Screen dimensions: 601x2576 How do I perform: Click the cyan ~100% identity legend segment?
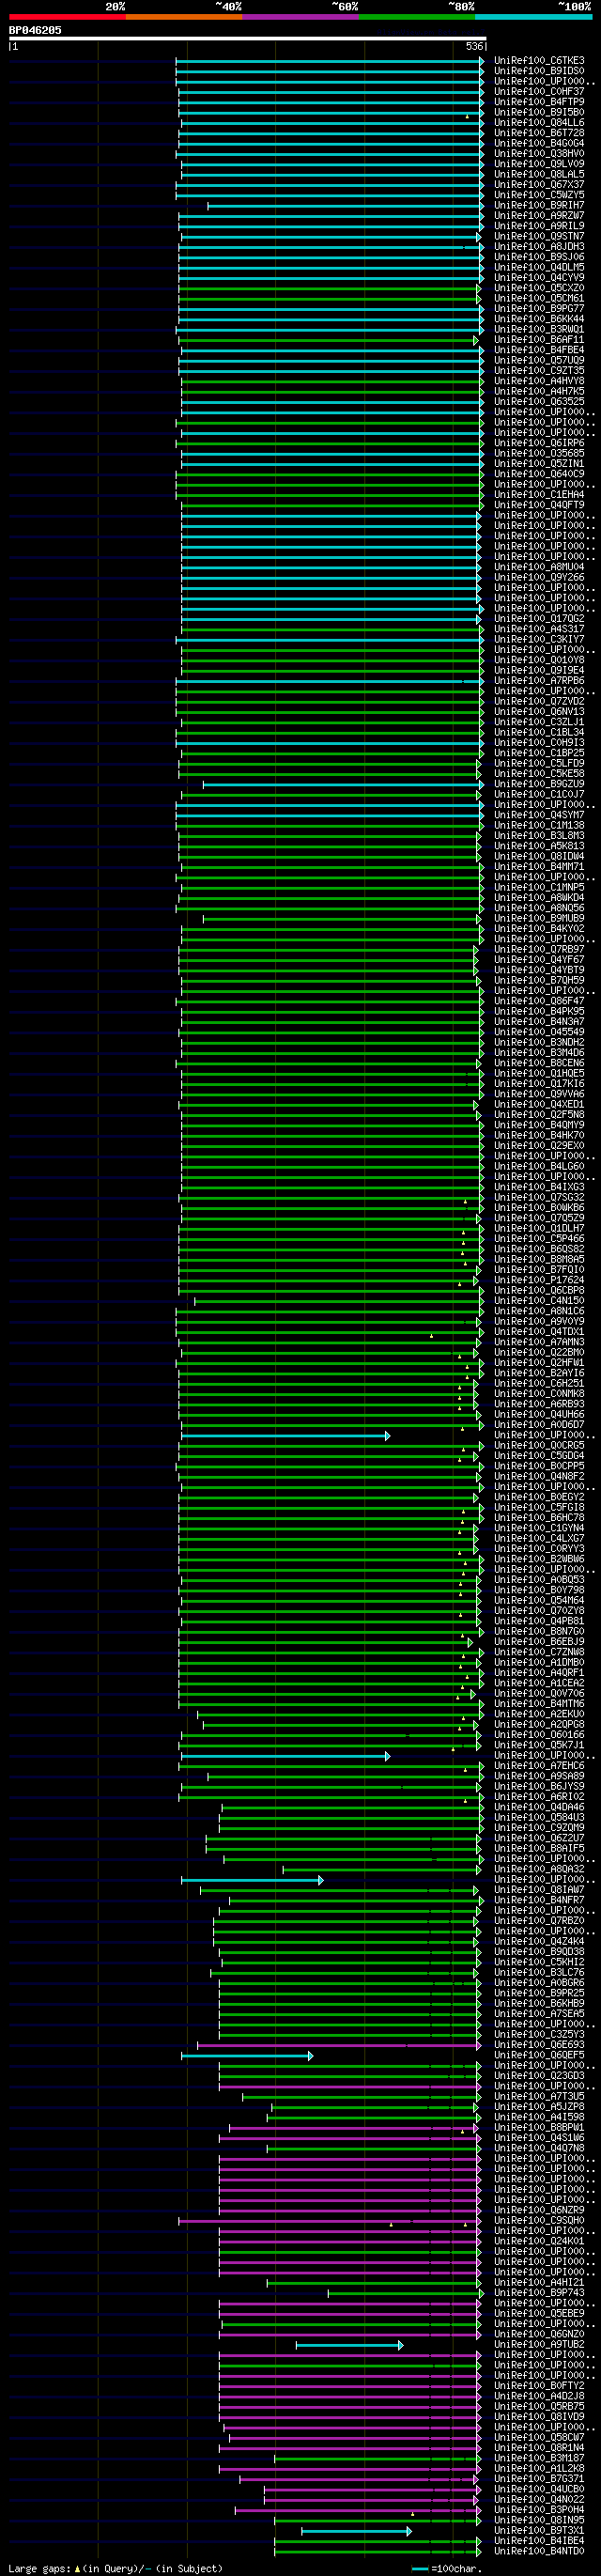[x=533, y=17]
